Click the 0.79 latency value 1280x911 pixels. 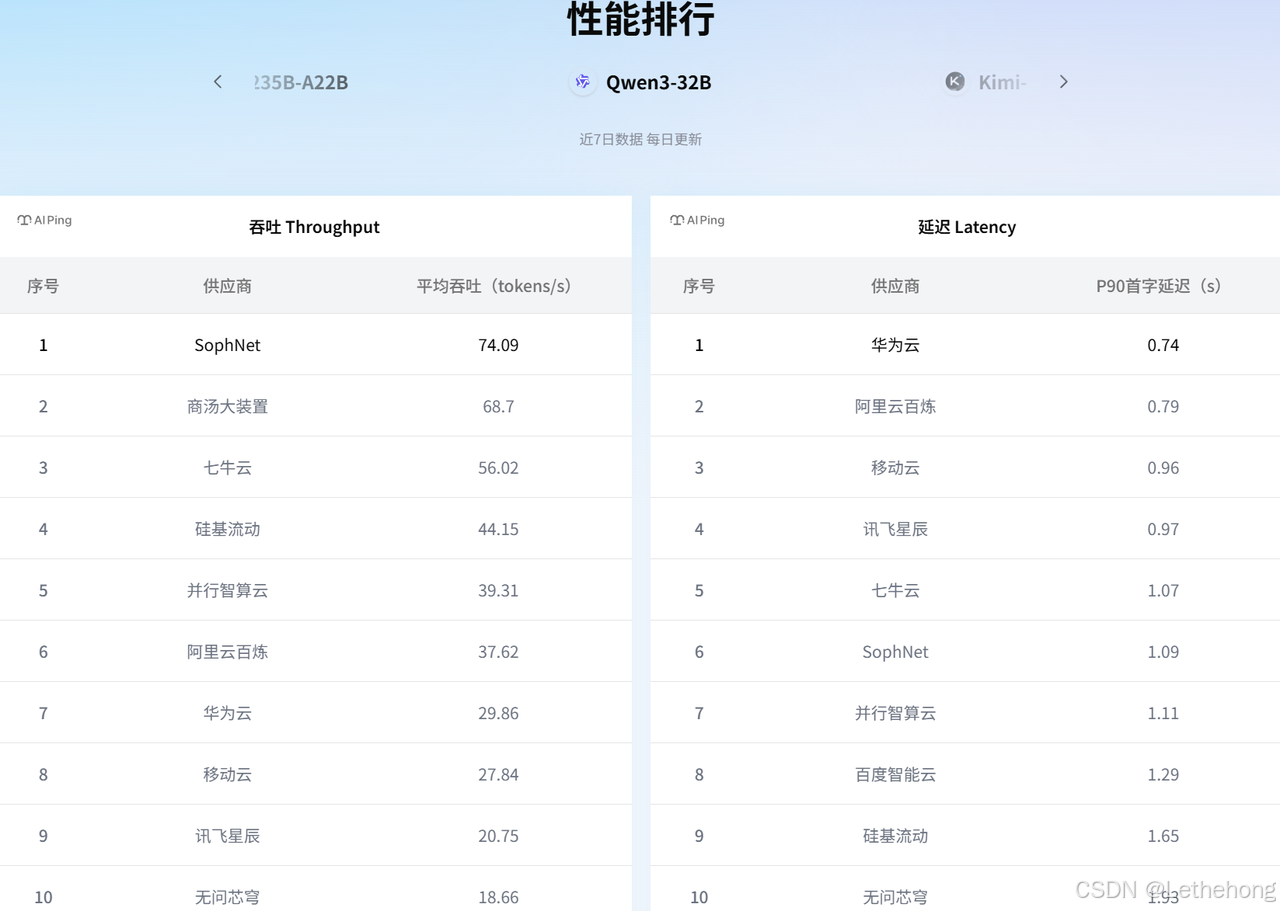click(x=1163, y=406)
